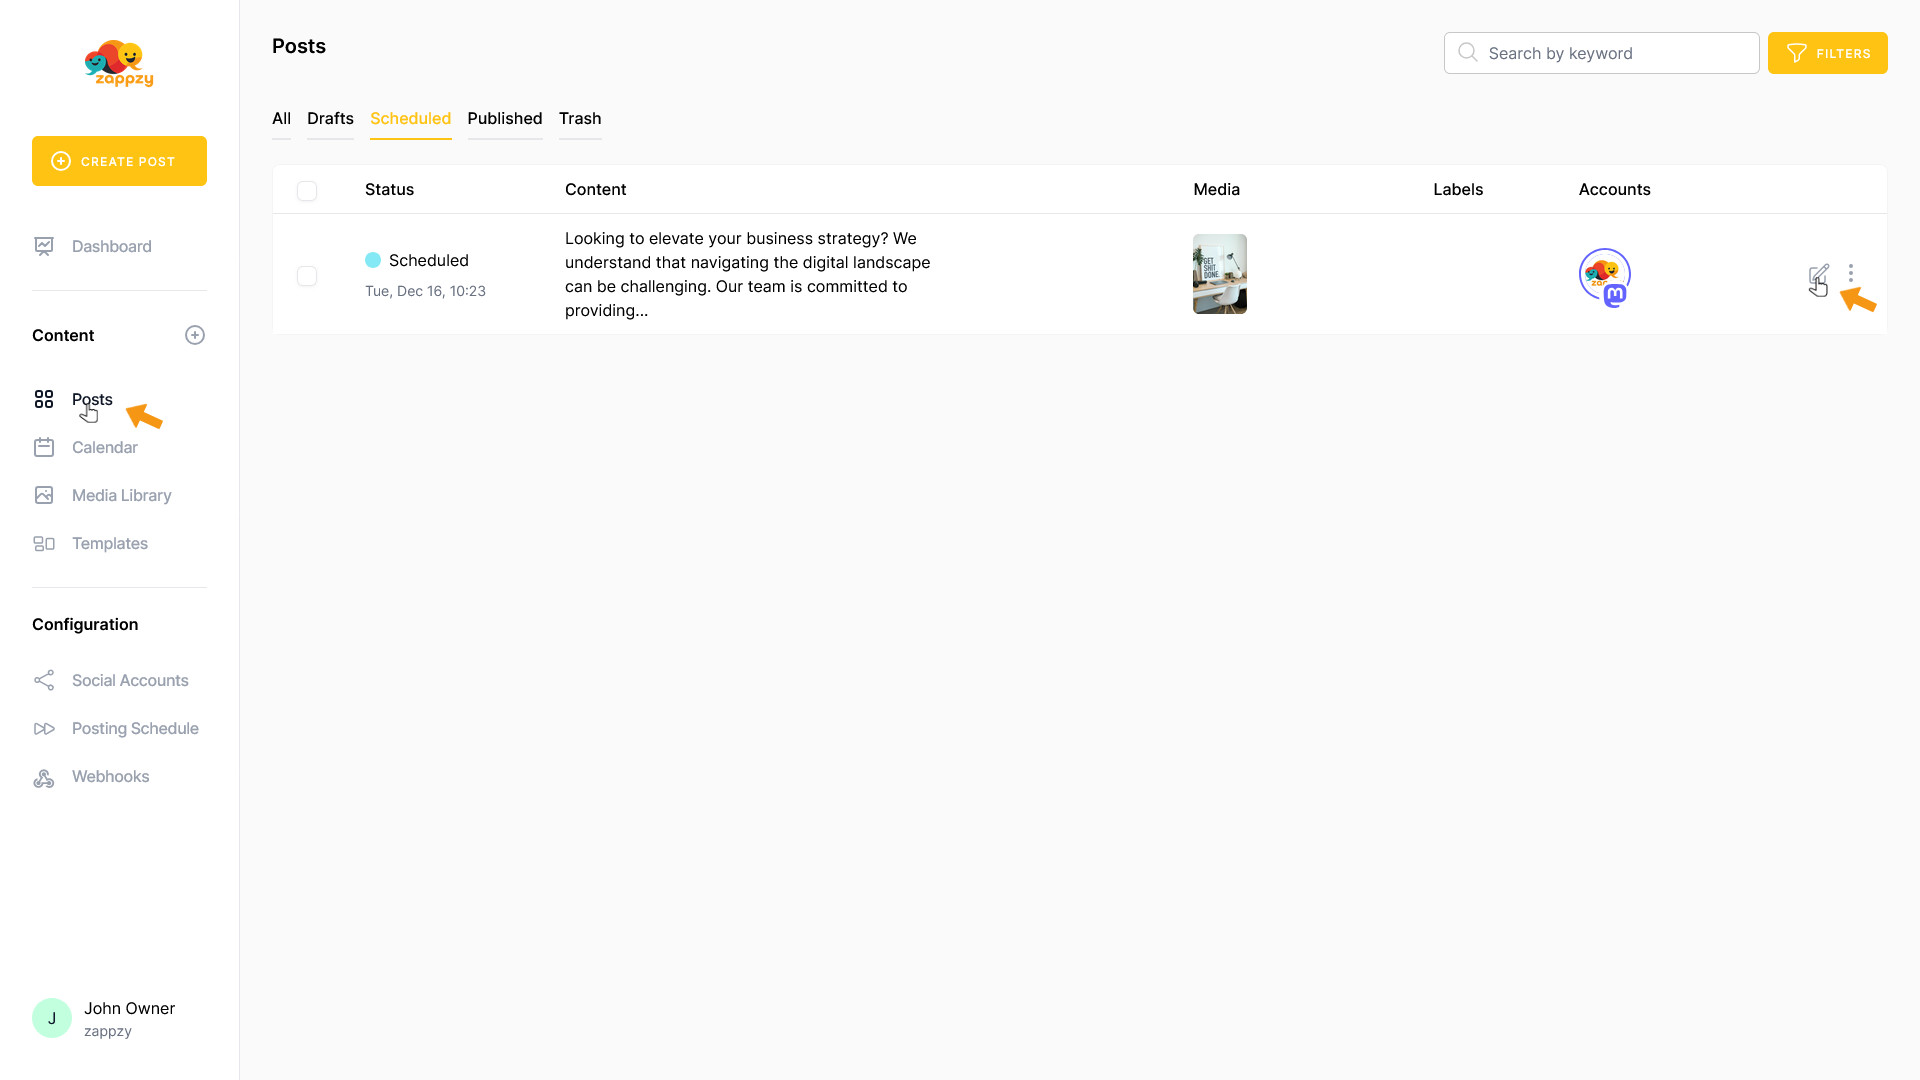This screenshot has width=1920, height=1080.
Task: Click the Filters button
Action: pyautogui.click(x=1827, y=53)
